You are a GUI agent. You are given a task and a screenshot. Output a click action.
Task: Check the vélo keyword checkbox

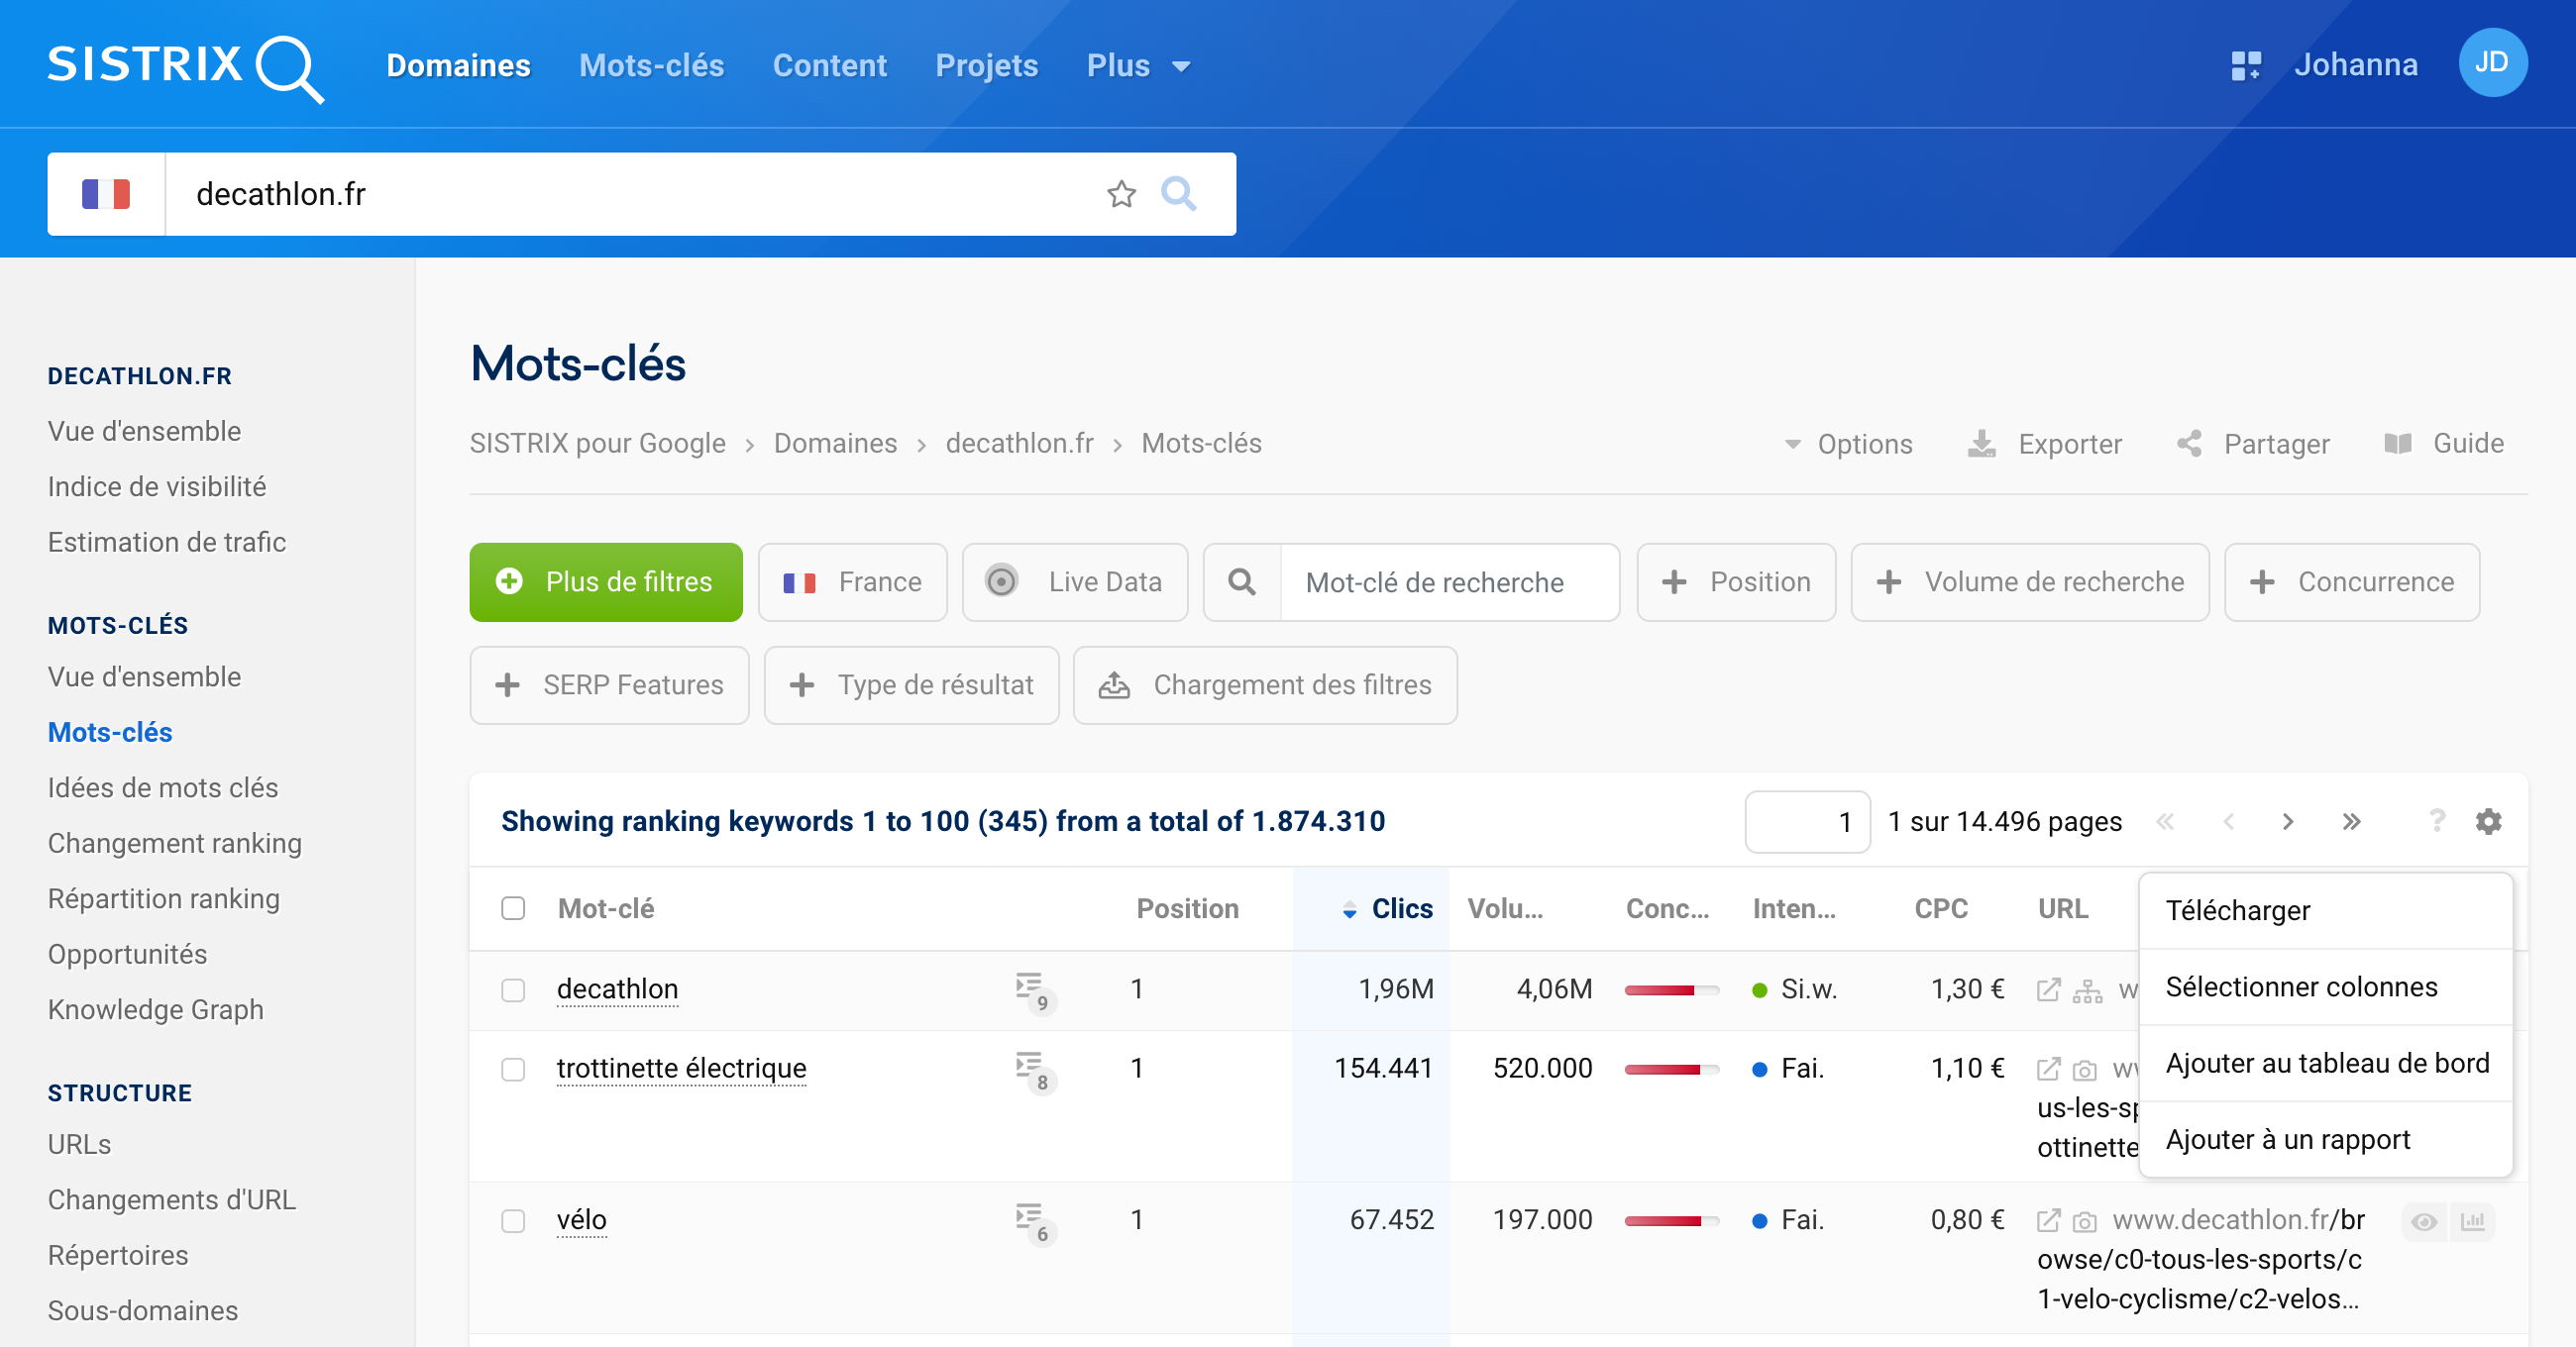pos(513,1221)
